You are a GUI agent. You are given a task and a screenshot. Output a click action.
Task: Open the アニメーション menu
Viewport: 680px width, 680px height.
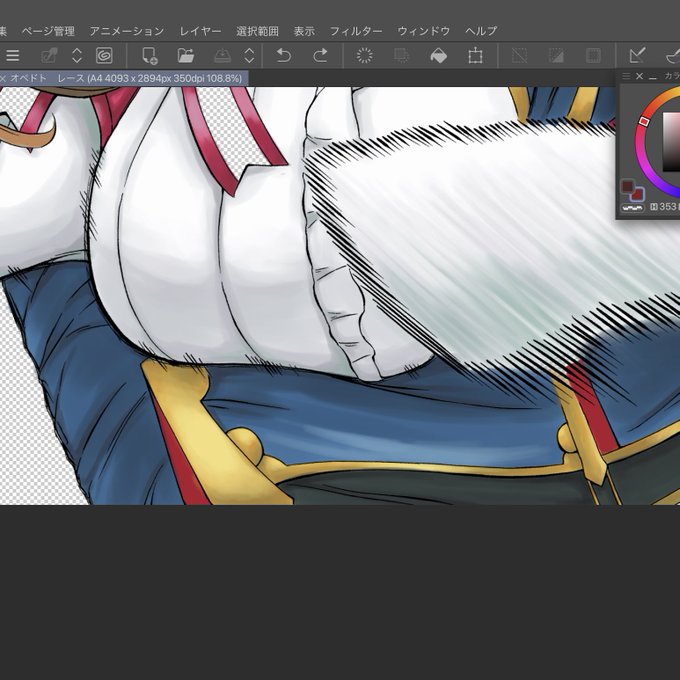coord(127,31)
